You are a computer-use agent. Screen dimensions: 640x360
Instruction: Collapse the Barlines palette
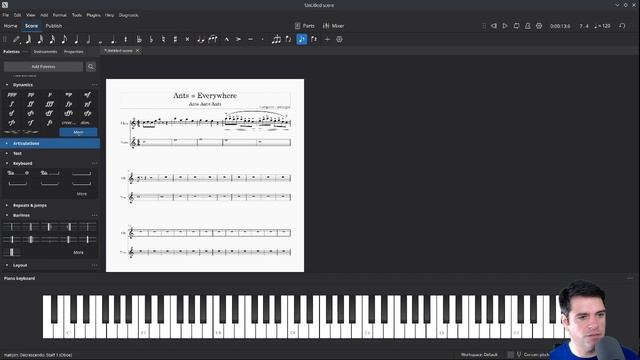click(x=7, y=215)
